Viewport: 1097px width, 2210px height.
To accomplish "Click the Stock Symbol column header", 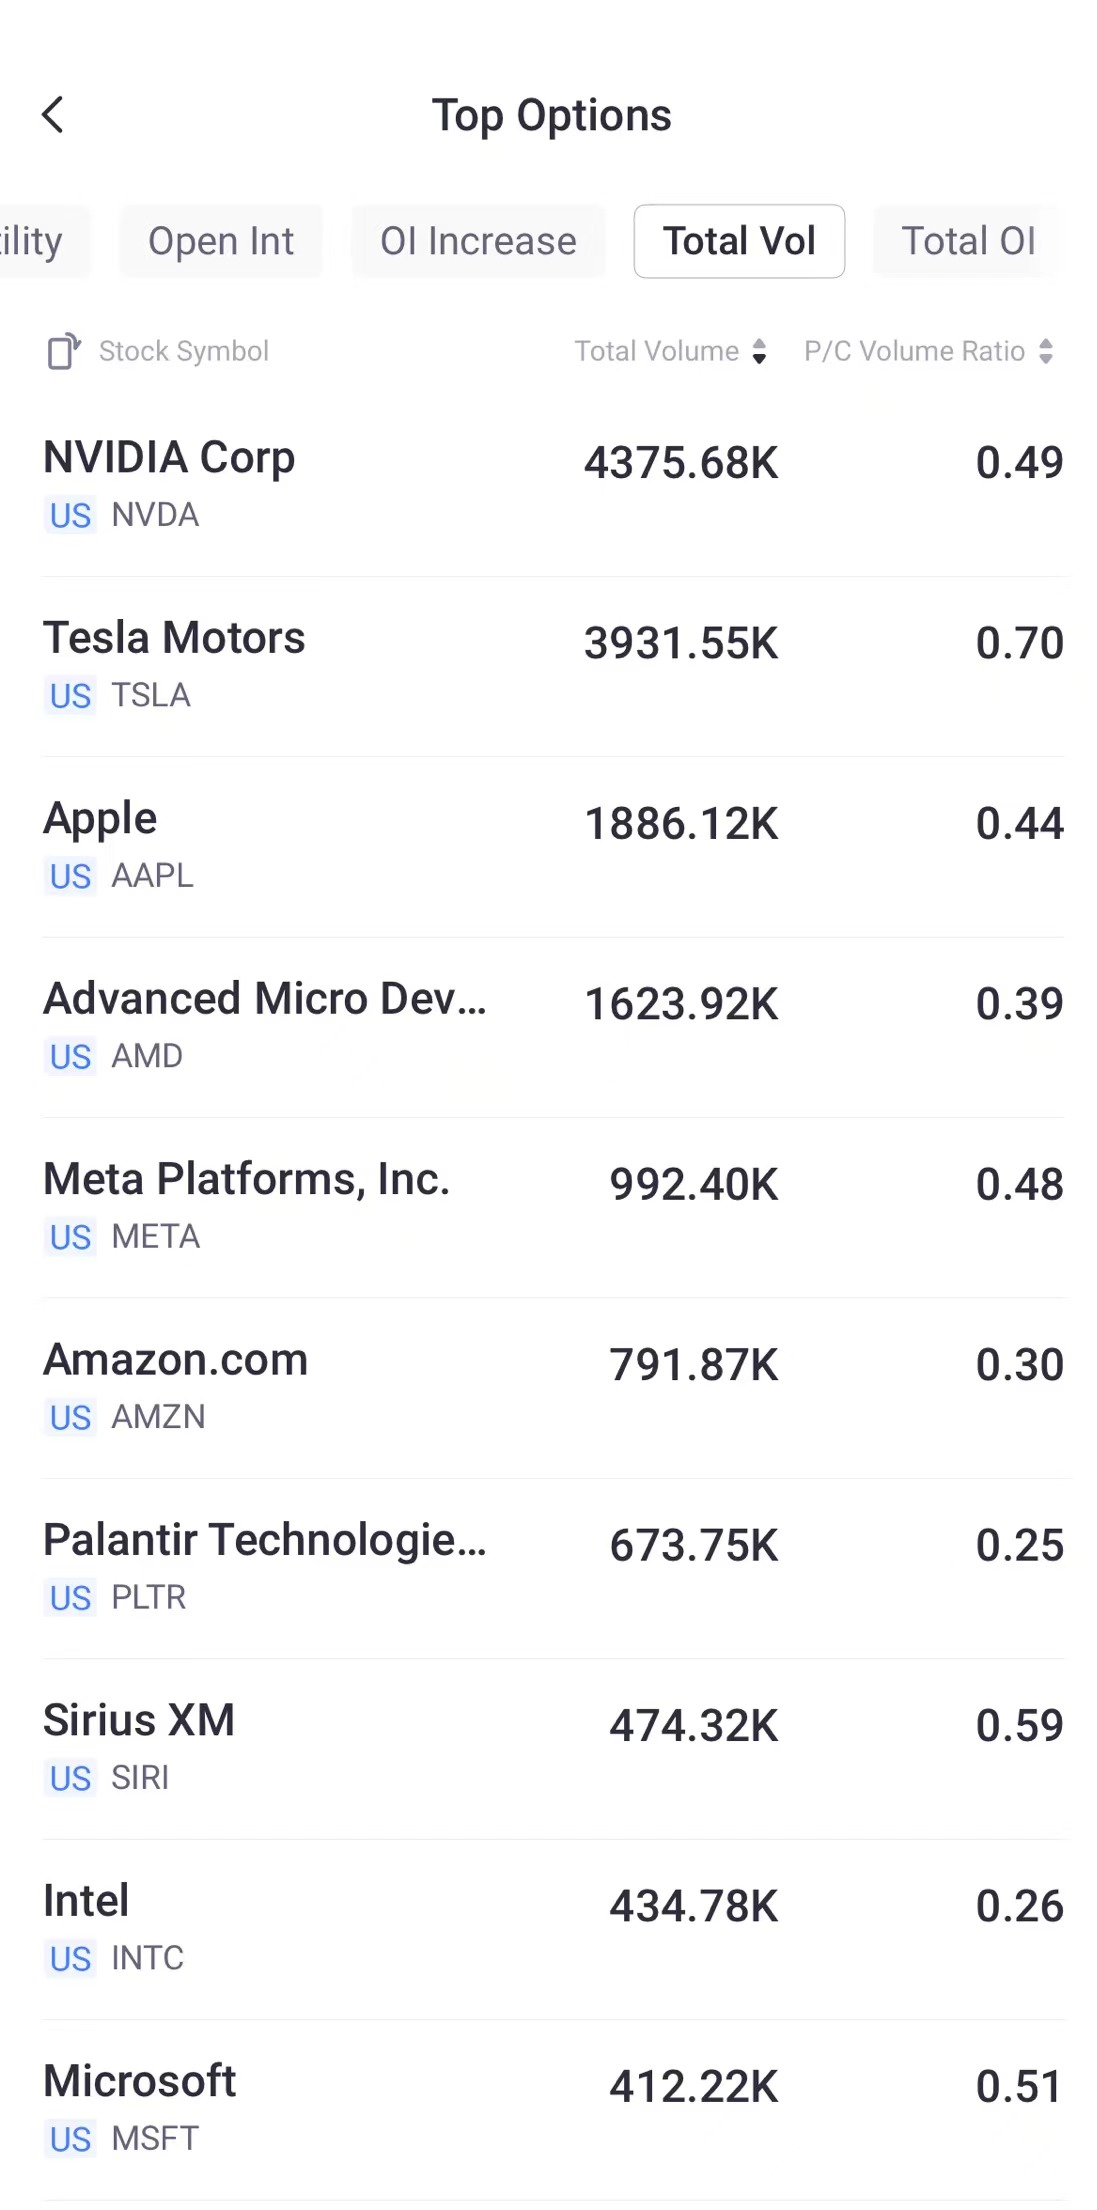I will coord(184,351).
